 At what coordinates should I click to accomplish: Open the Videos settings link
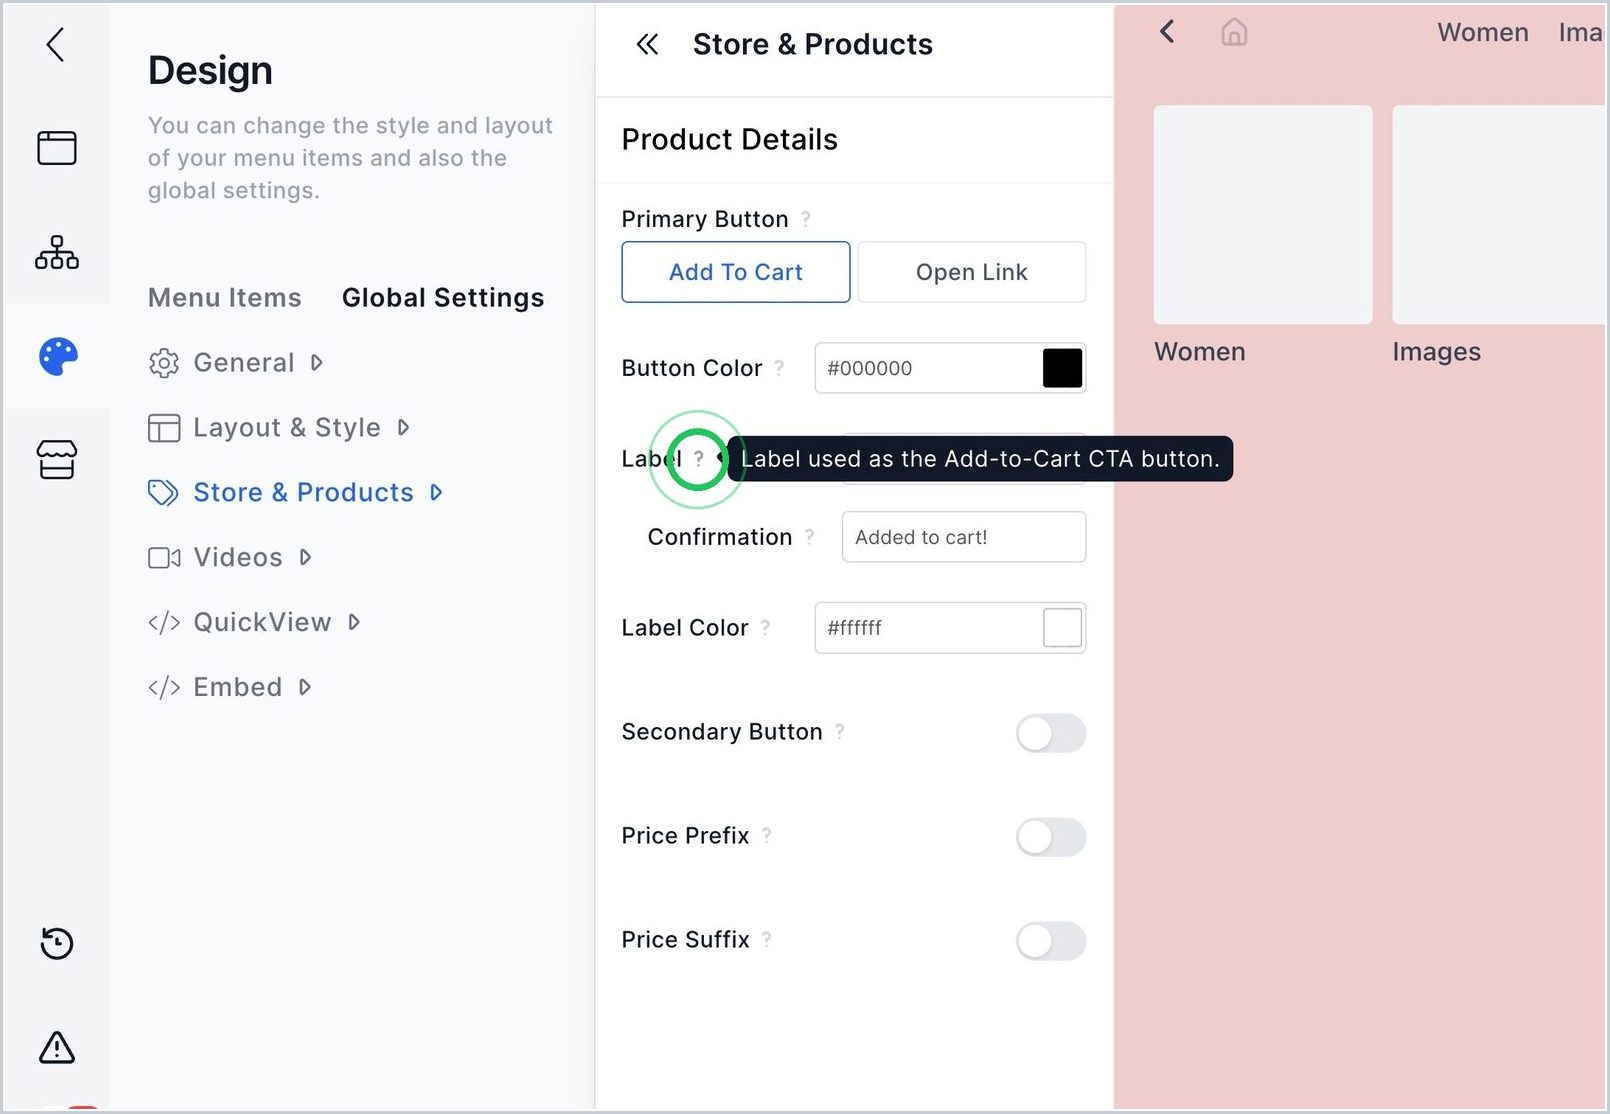click(x=238, y=558)
